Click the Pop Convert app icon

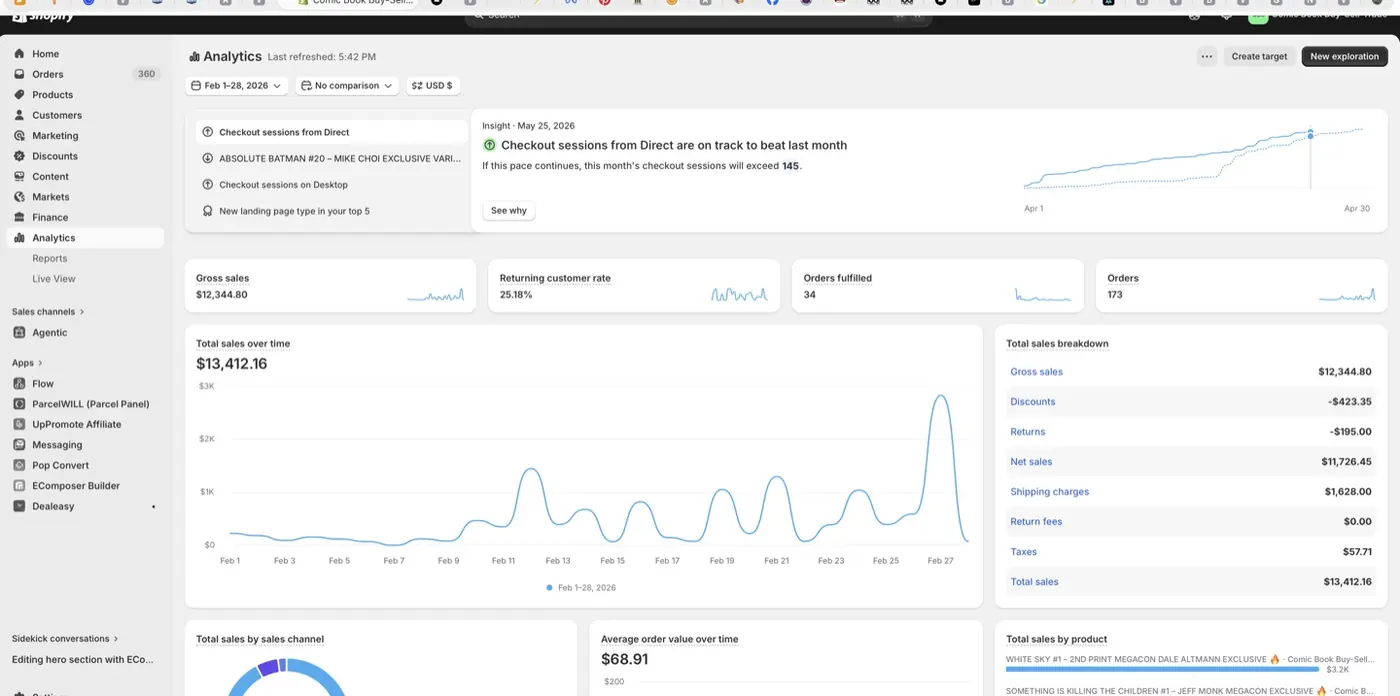coord(19,465)
